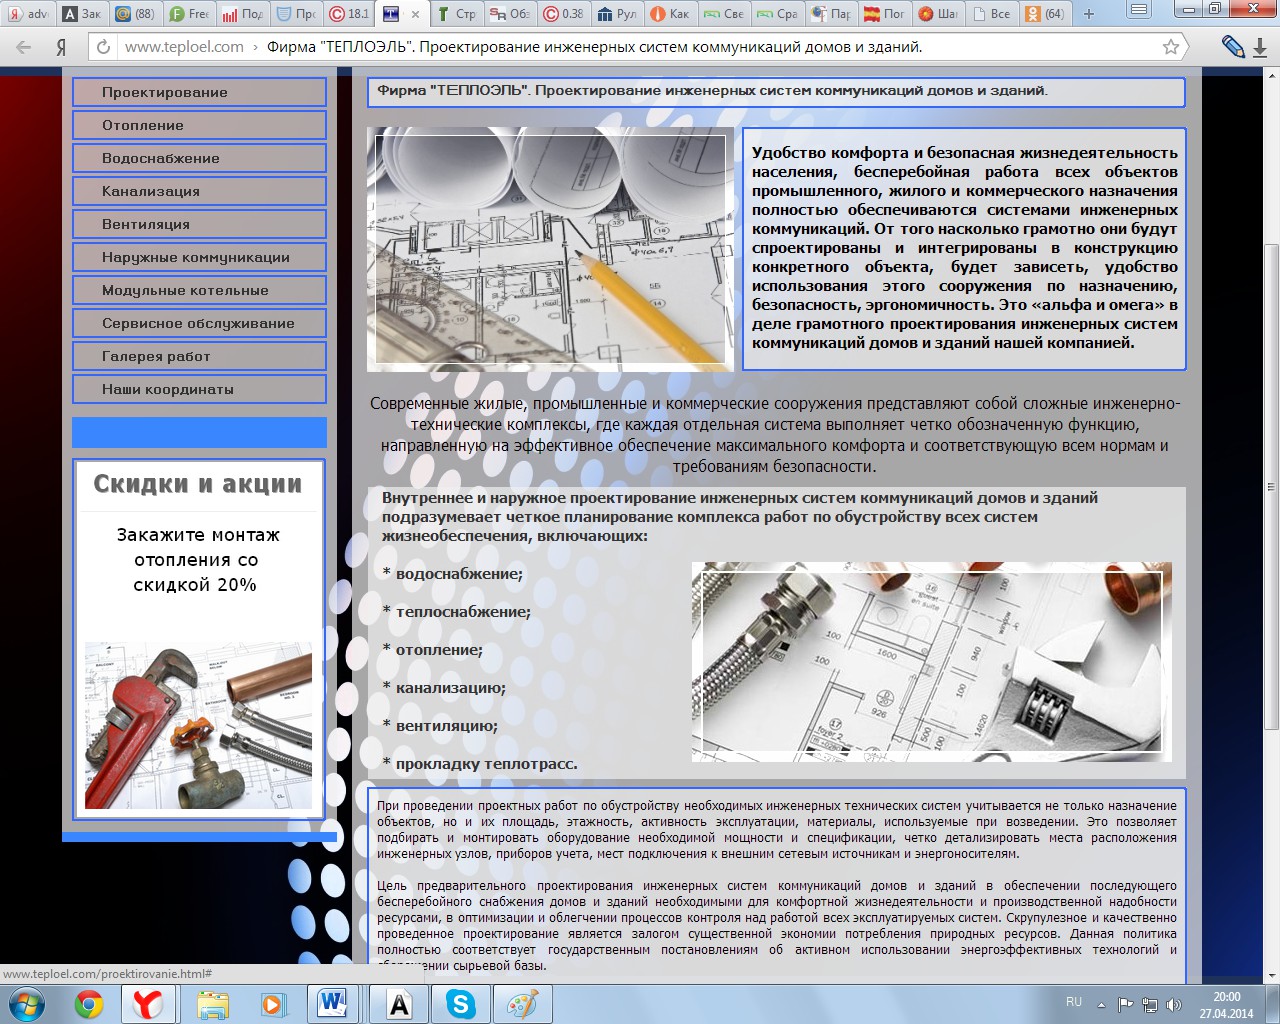
Task: Open Windows Media Player from taskbar
Action: click(x=272, y=1004)
